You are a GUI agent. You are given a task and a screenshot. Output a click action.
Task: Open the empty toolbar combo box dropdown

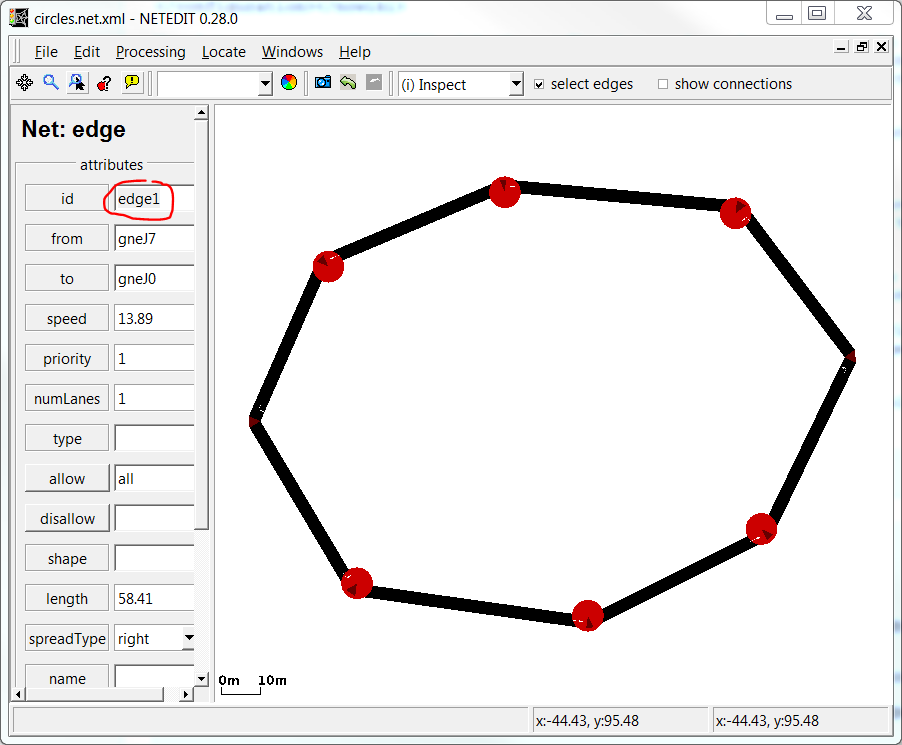[x=263, y=84]
